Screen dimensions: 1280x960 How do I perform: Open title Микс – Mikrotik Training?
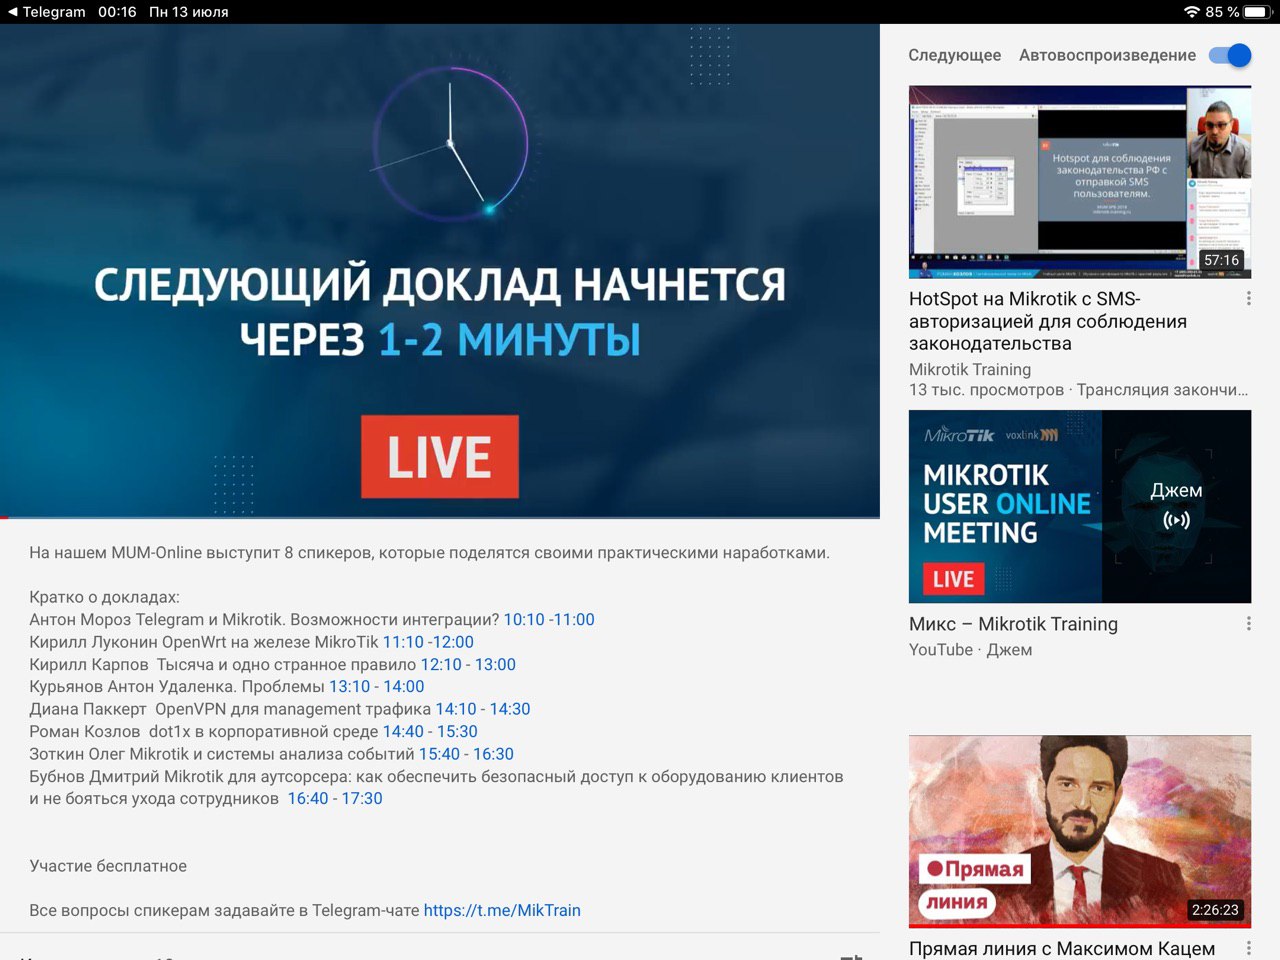coord(1013,624)
